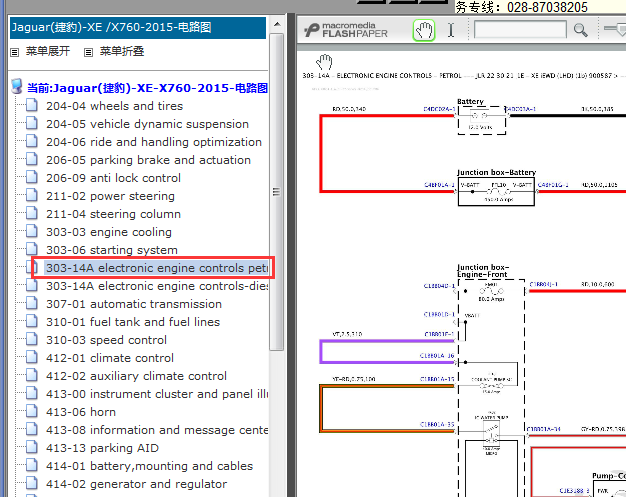Click the computer icon at tree root

click(16, 88)
